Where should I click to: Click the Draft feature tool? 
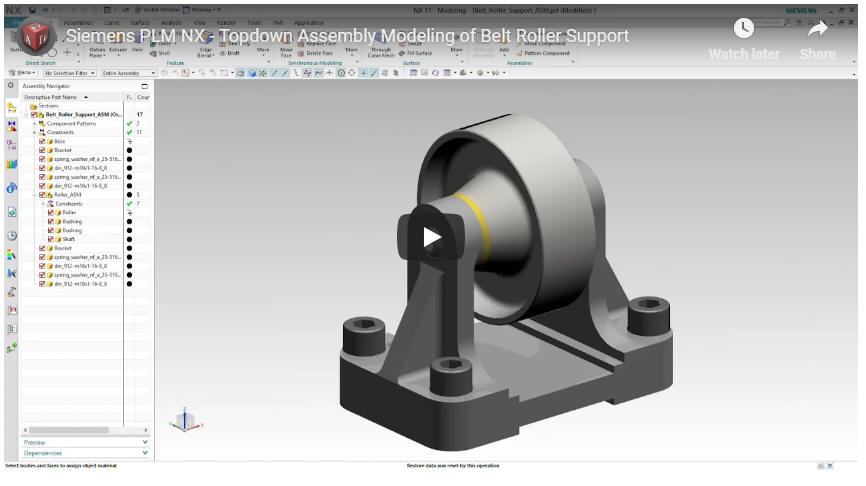229,54
